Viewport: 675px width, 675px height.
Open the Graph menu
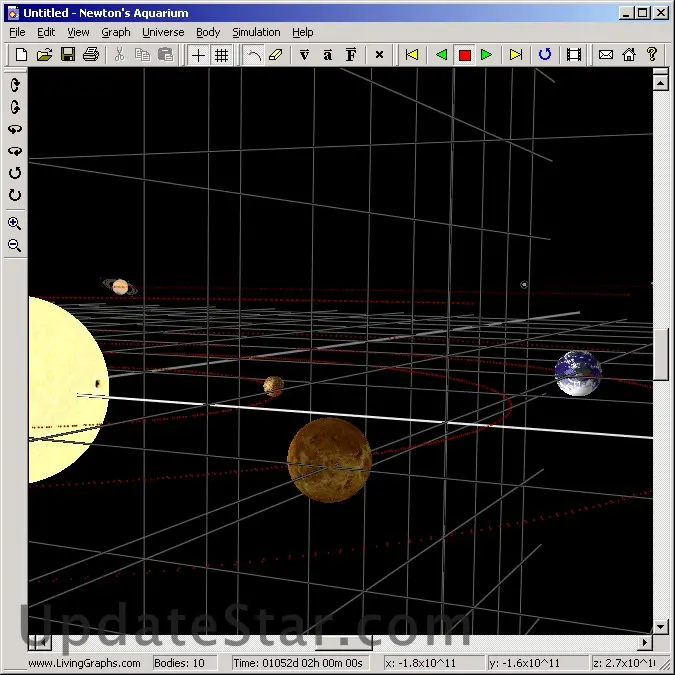116,32
